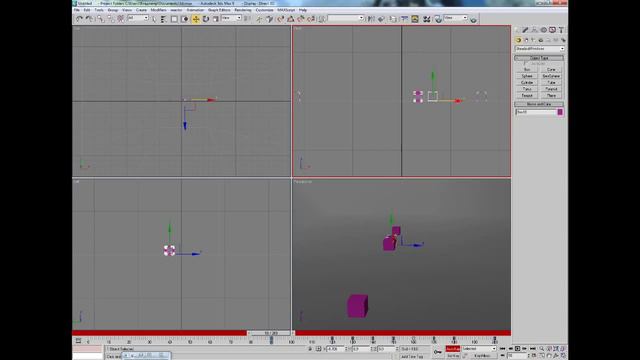640x360 pixels.
Task: Click Pan View hand icon
Action: (x=549, y=356)
